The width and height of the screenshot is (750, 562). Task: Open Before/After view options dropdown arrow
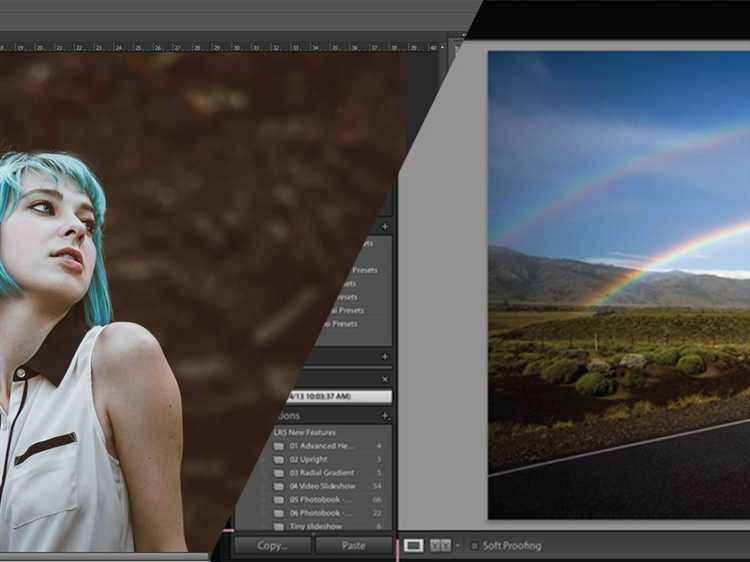click(x=457, y=546)
